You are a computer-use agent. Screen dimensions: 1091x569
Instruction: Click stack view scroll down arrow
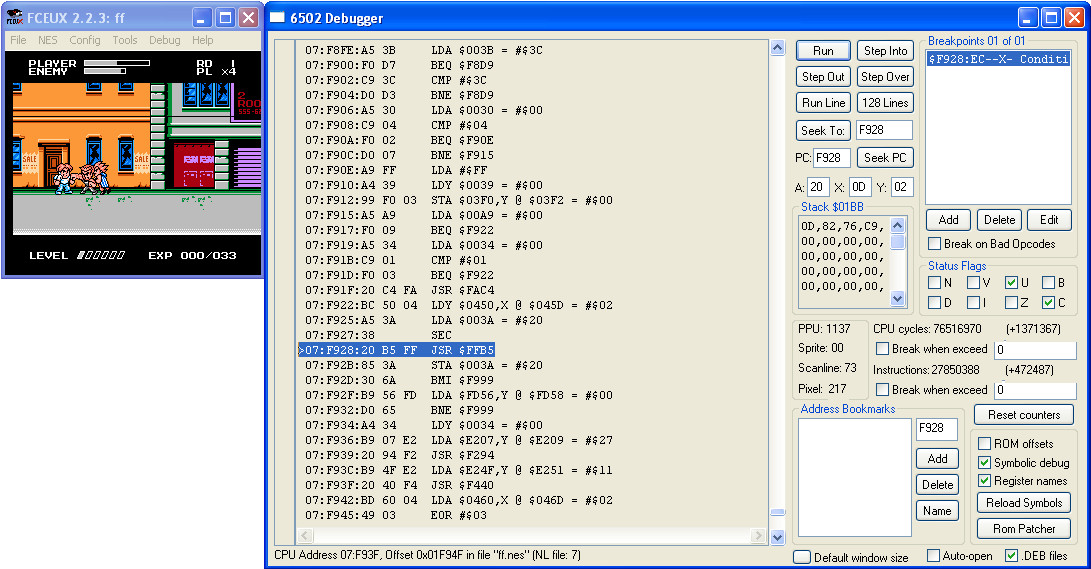[898, 298]
